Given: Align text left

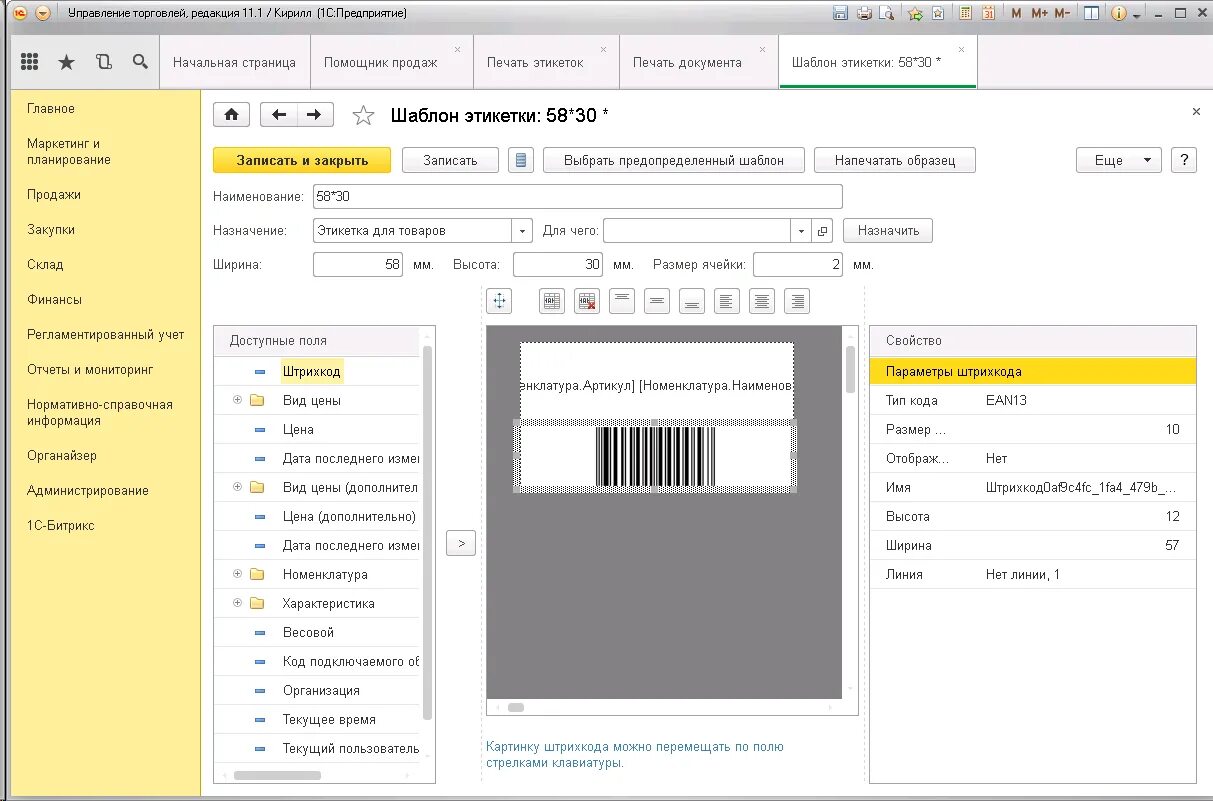Looking at the screenshot, I should (727, 300).
